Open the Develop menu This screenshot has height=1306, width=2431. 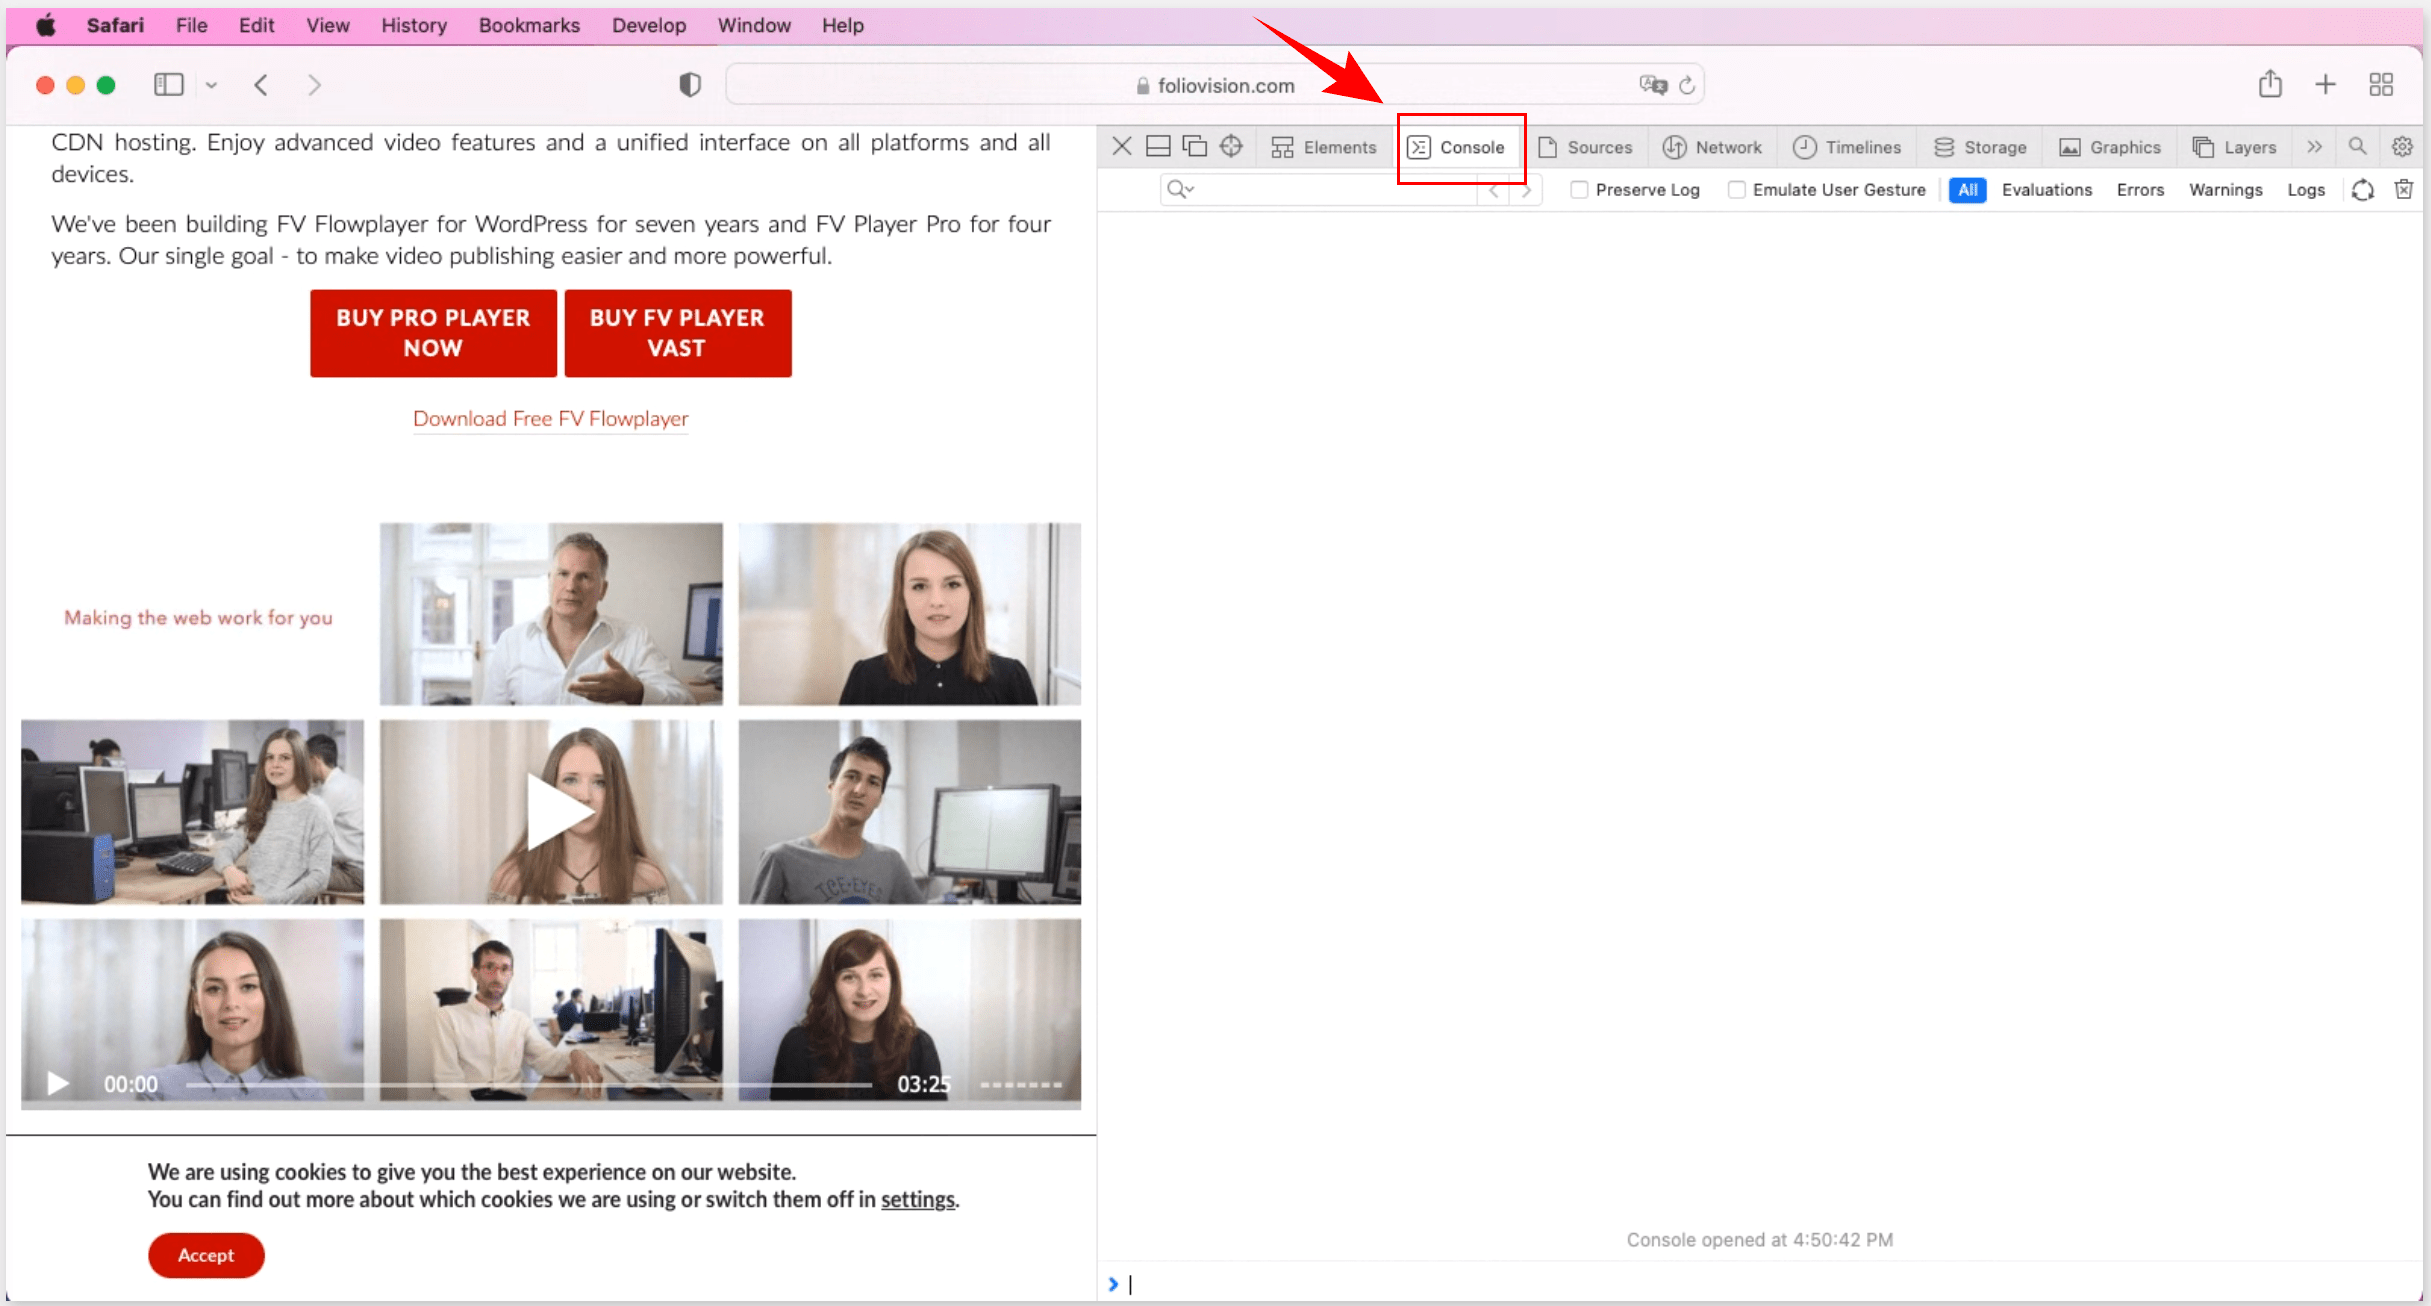[x=649, y=26]
